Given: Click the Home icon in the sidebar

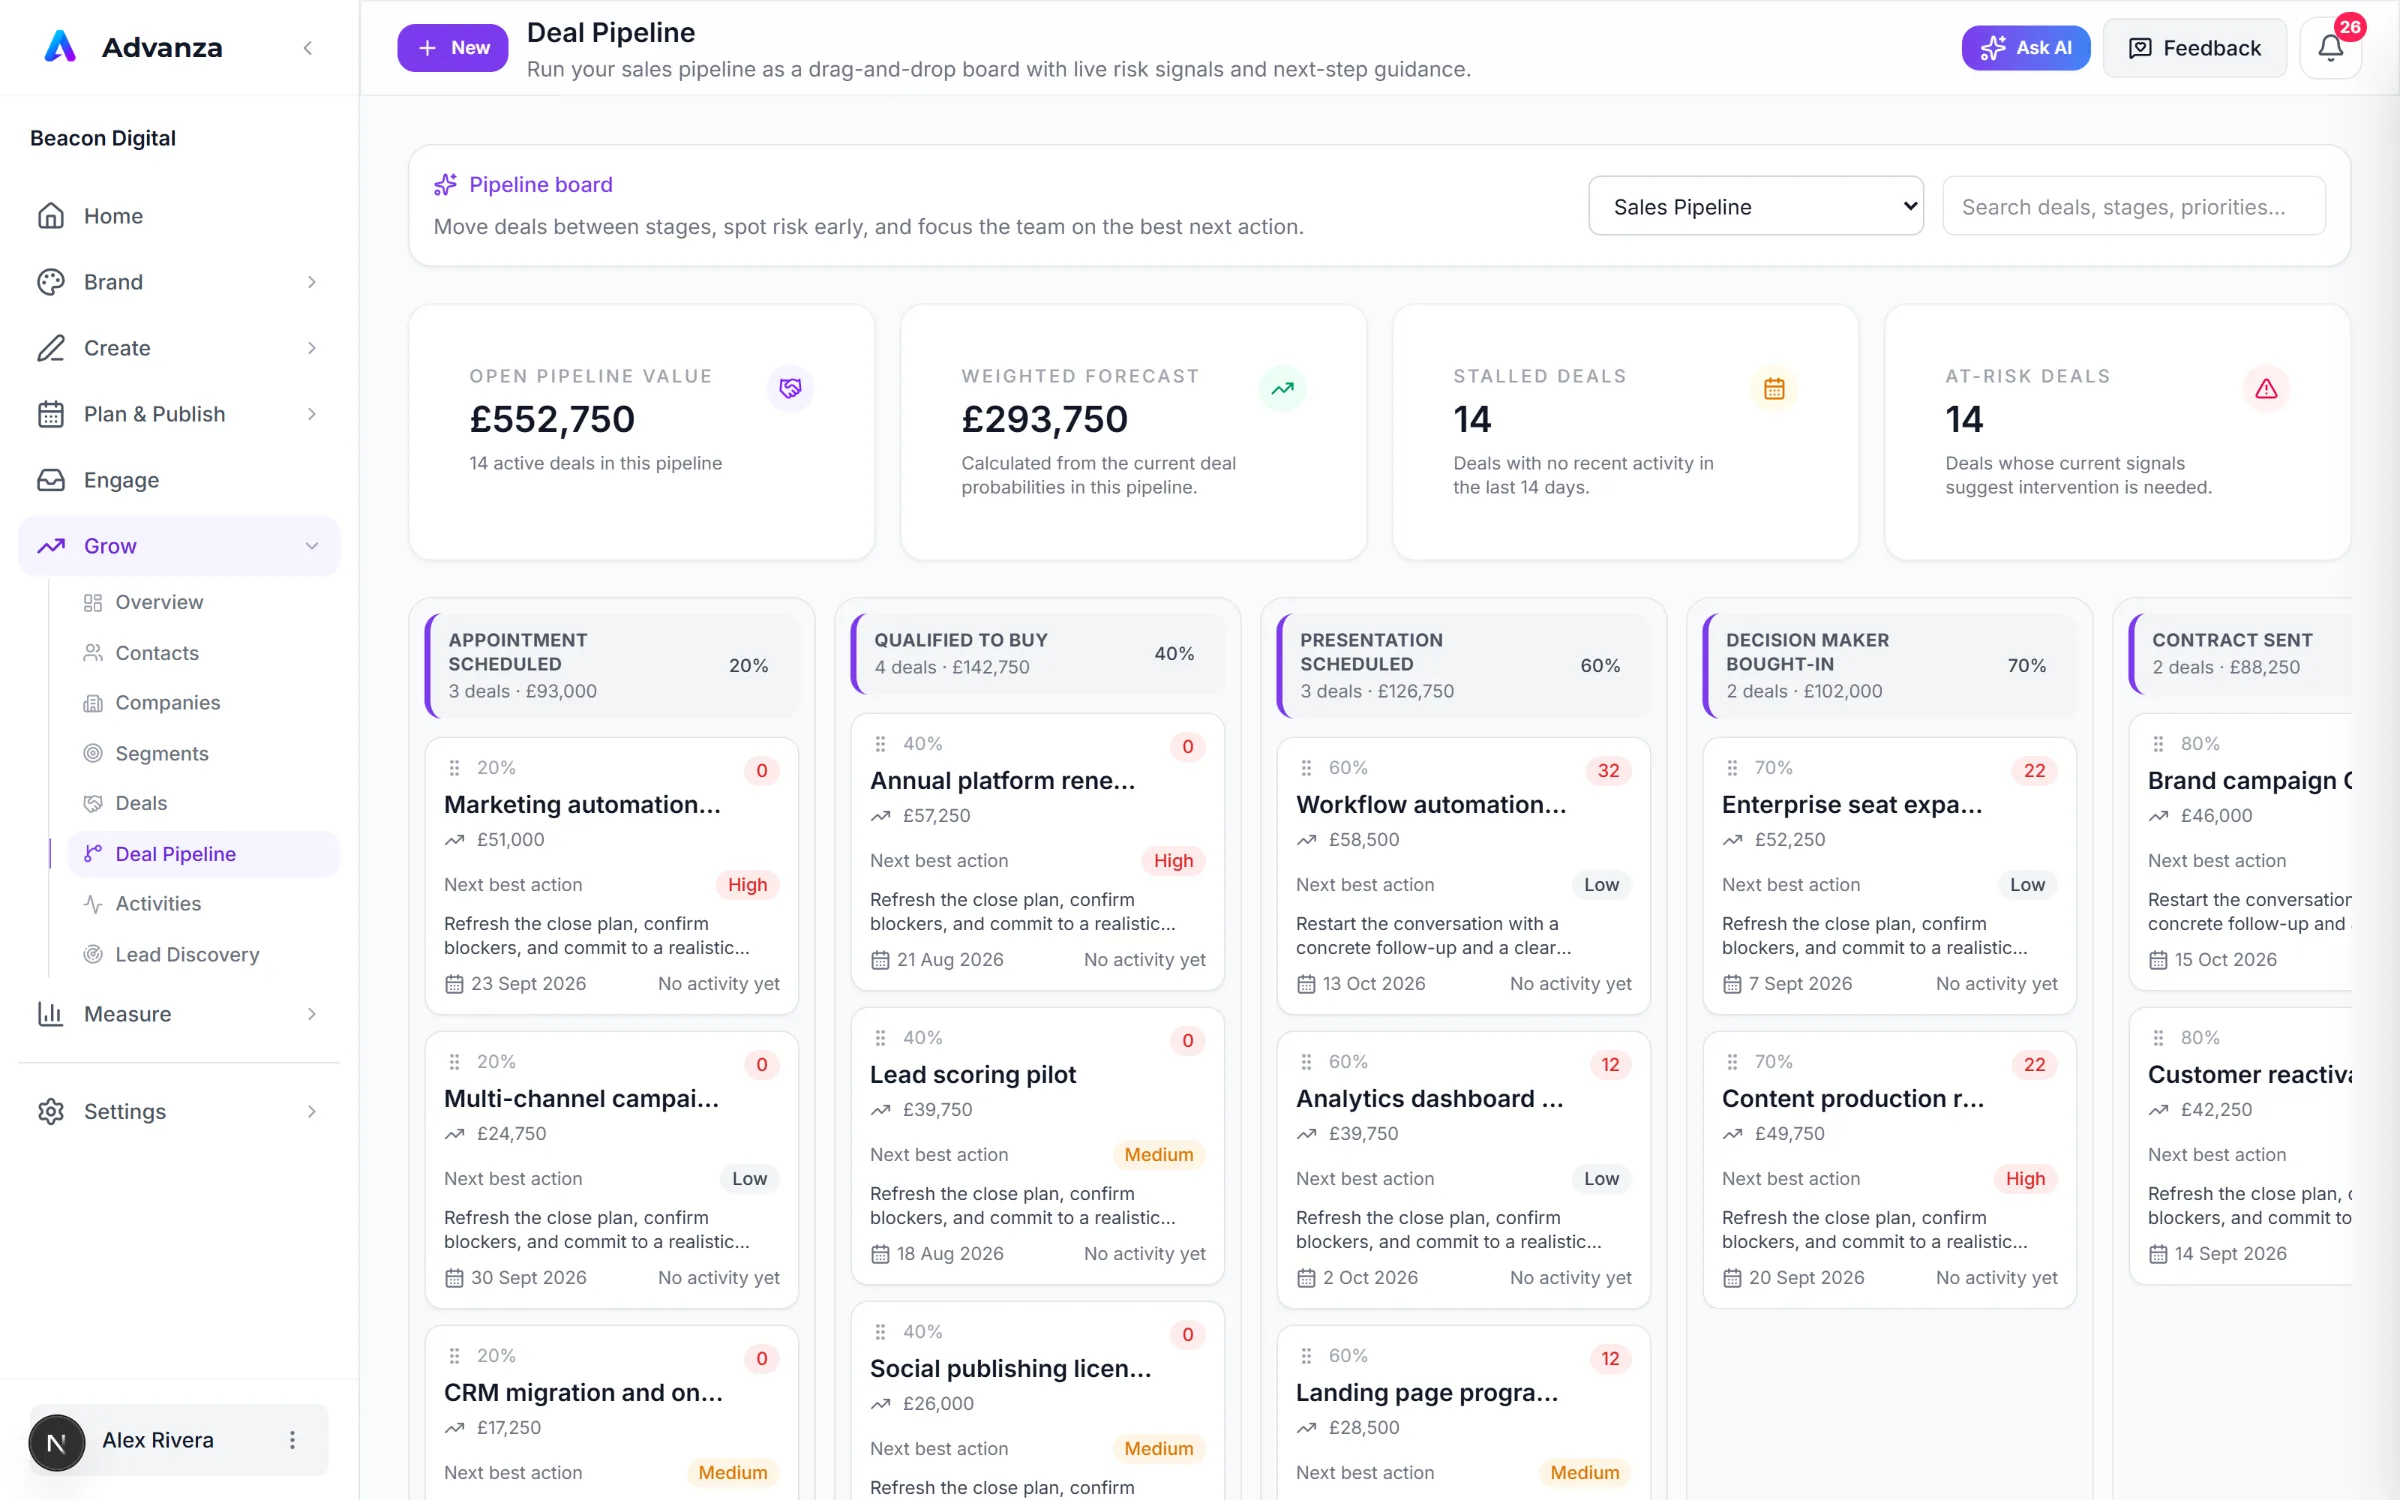Looking at the screenshot, I should click(51, 216).
